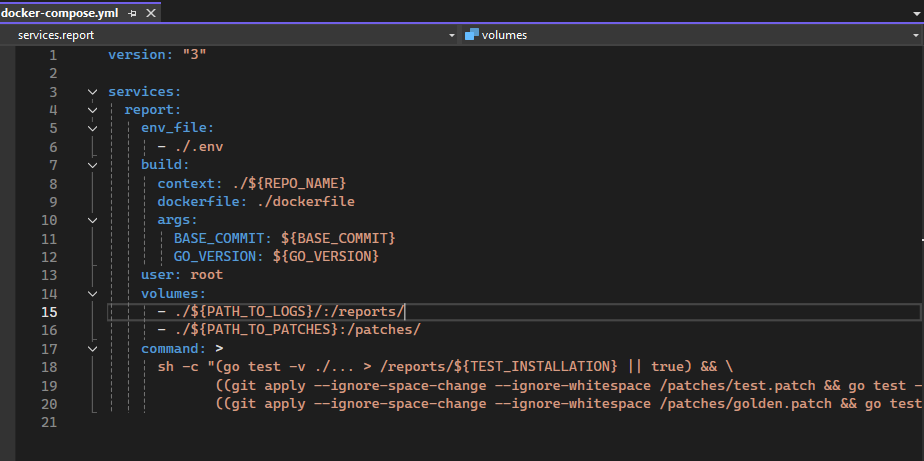Fold the volumes list
924x461 pixels.
(92, 294)
